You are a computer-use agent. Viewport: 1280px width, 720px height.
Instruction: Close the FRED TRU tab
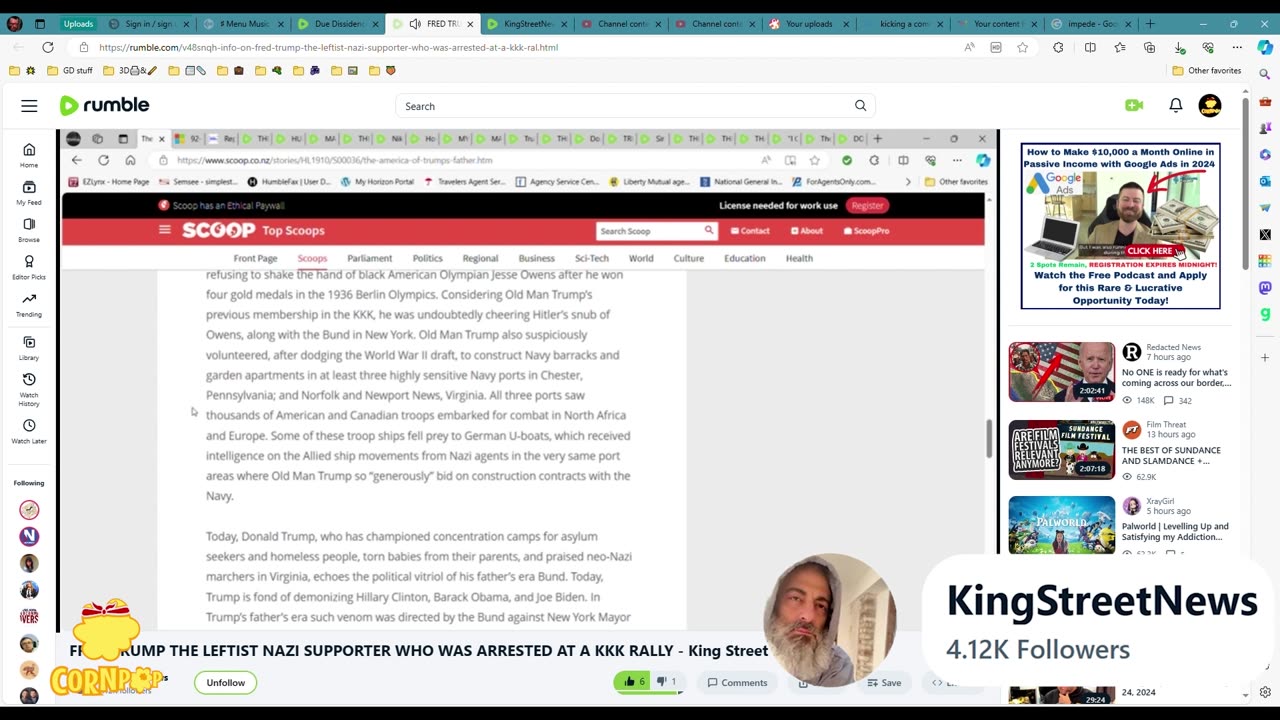point(471,23)
